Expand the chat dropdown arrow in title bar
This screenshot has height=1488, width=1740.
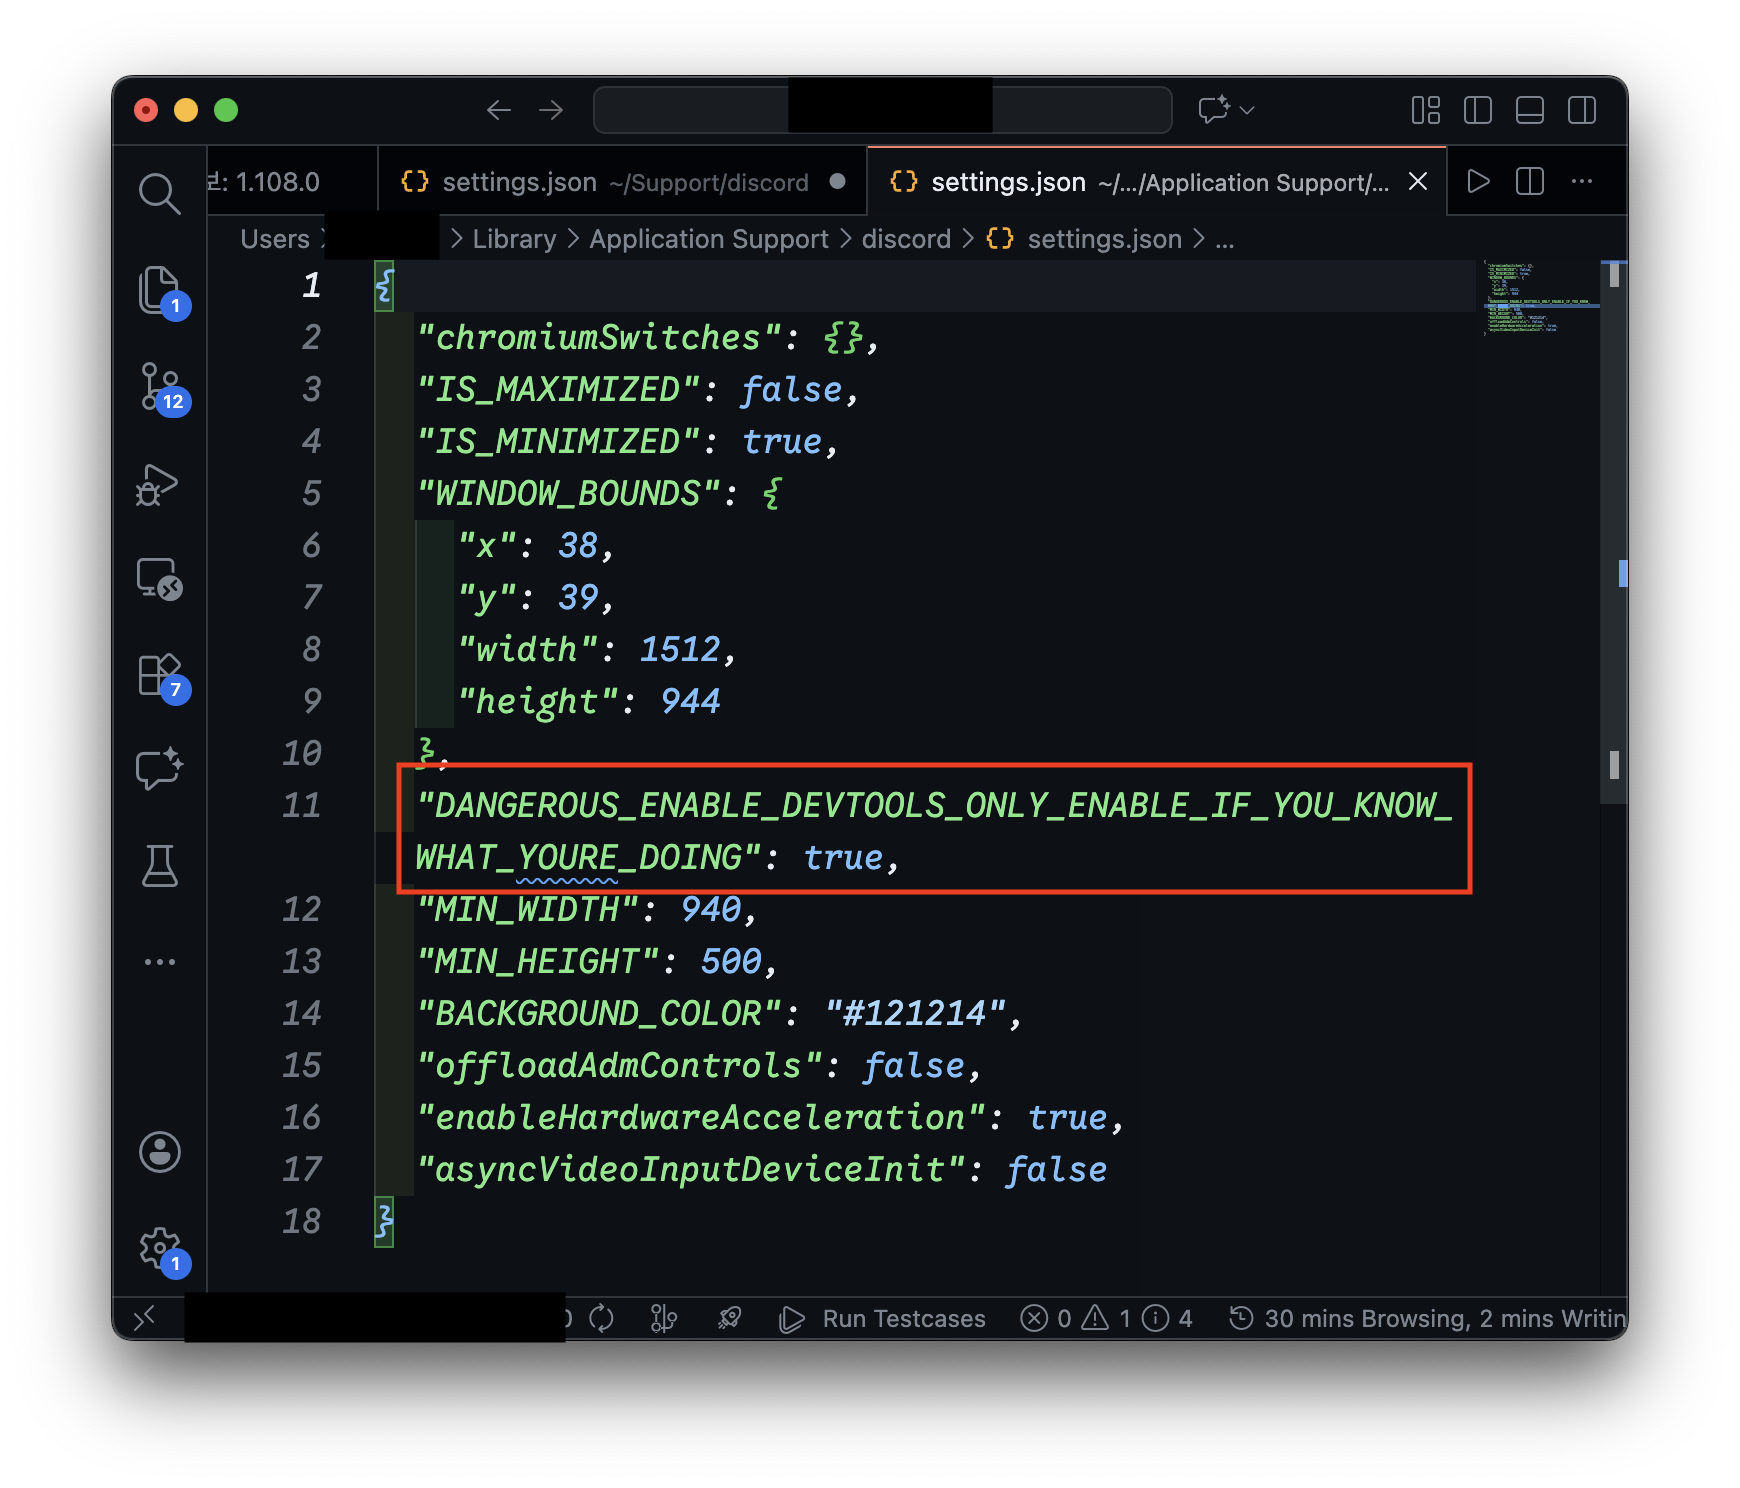pos(1247,110)
